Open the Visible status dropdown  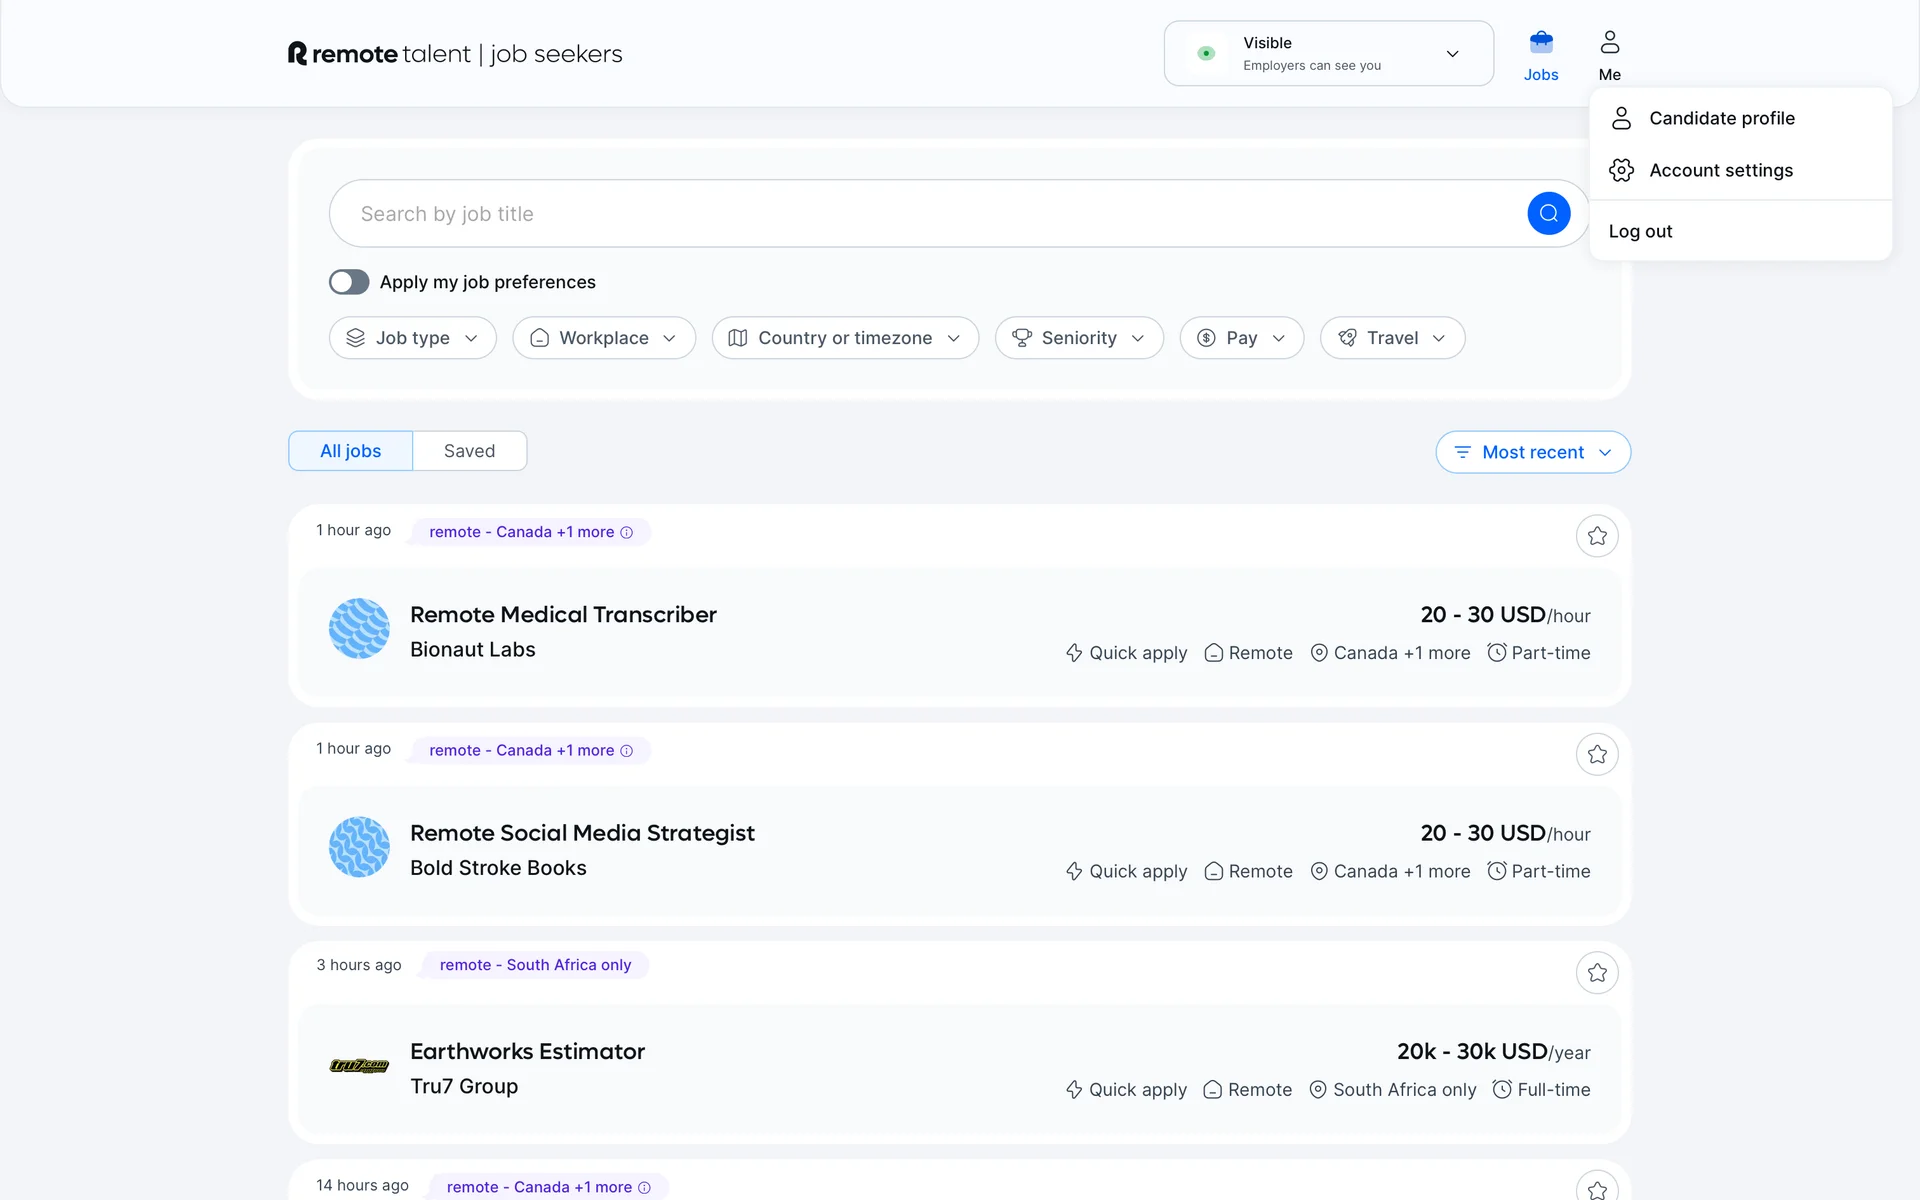click(1328, 54)
